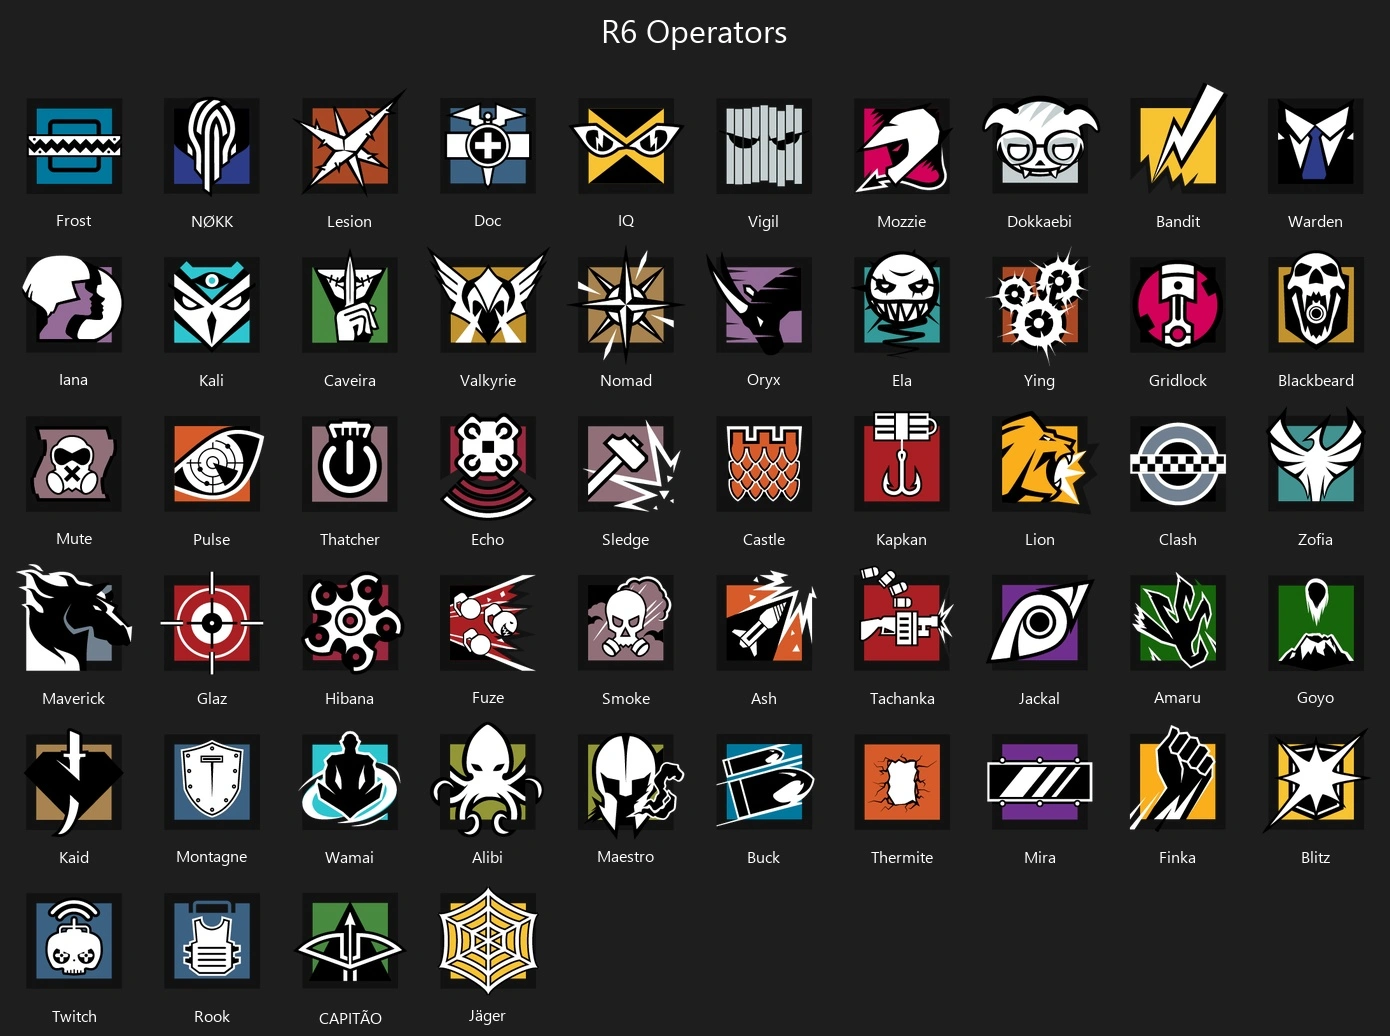The width and height of the screenshot is (1390, 1036).
Task: Choose the Bandit lightning bolt icon
Action: [1178, 140]
